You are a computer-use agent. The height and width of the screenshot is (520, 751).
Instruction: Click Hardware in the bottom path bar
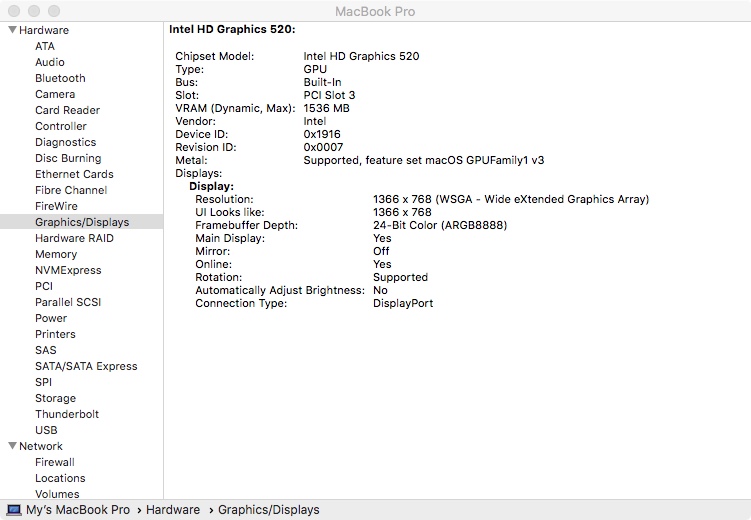172,510
